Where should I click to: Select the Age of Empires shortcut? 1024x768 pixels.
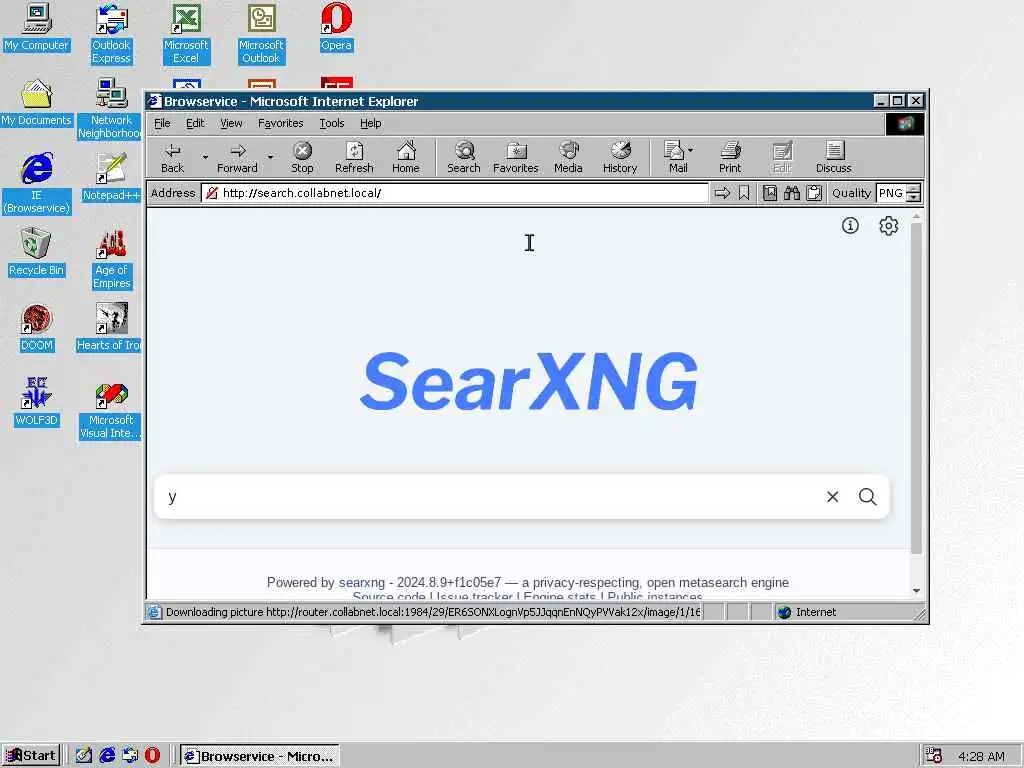click(111, 259)
